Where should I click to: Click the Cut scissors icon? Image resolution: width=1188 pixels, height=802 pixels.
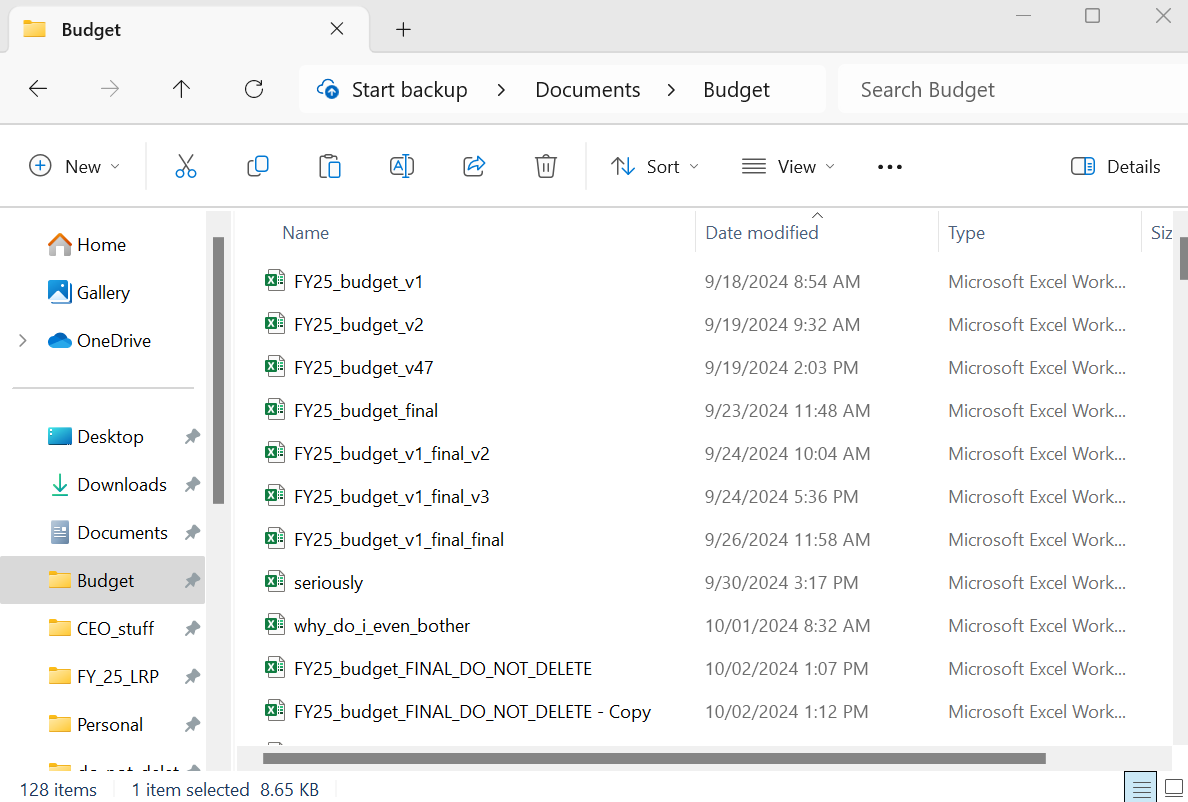click(x=186, y=166)
